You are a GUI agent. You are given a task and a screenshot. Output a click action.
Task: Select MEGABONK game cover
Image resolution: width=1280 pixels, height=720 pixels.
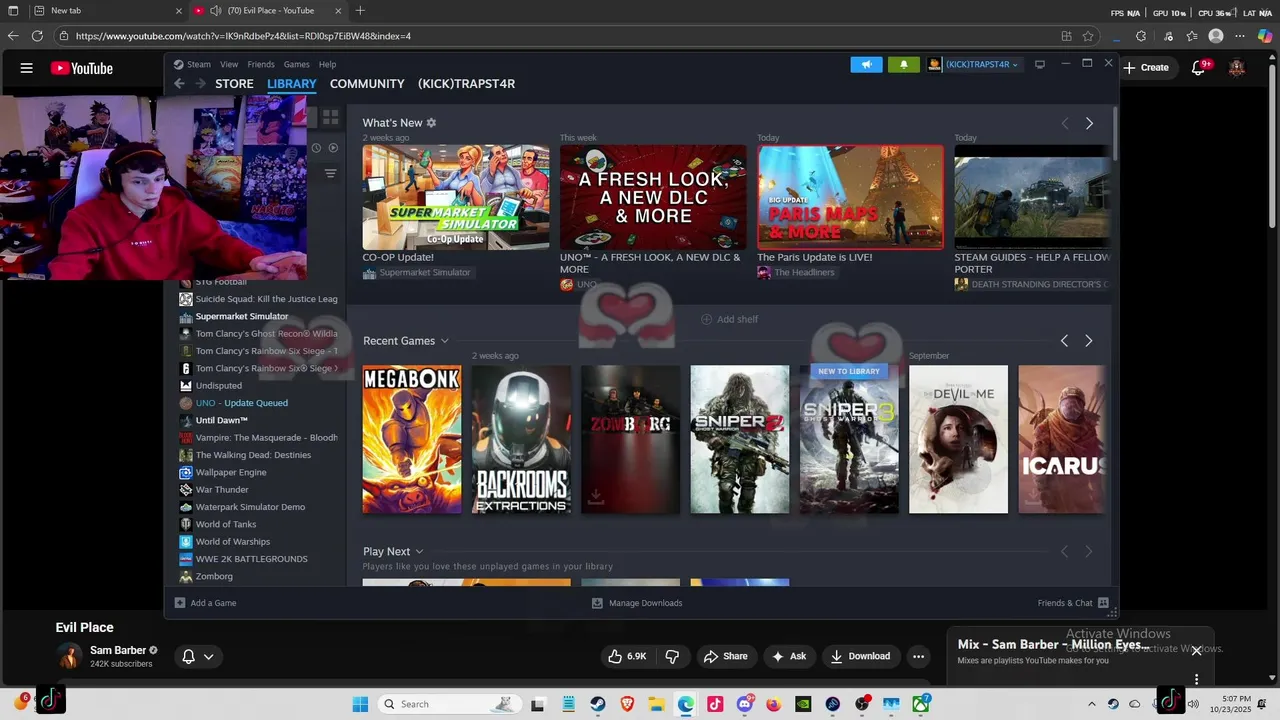click(412, 439)
